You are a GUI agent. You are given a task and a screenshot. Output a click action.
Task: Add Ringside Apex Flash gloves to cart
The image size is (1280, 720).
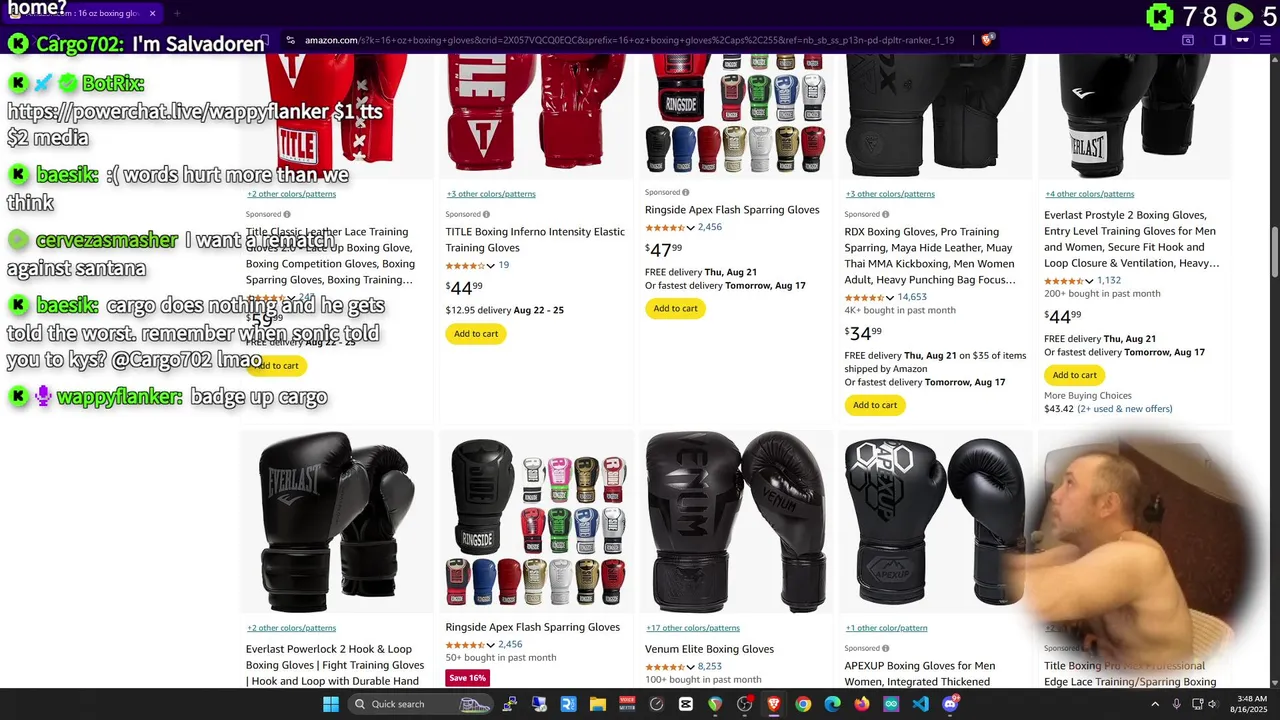pos(675,308)
